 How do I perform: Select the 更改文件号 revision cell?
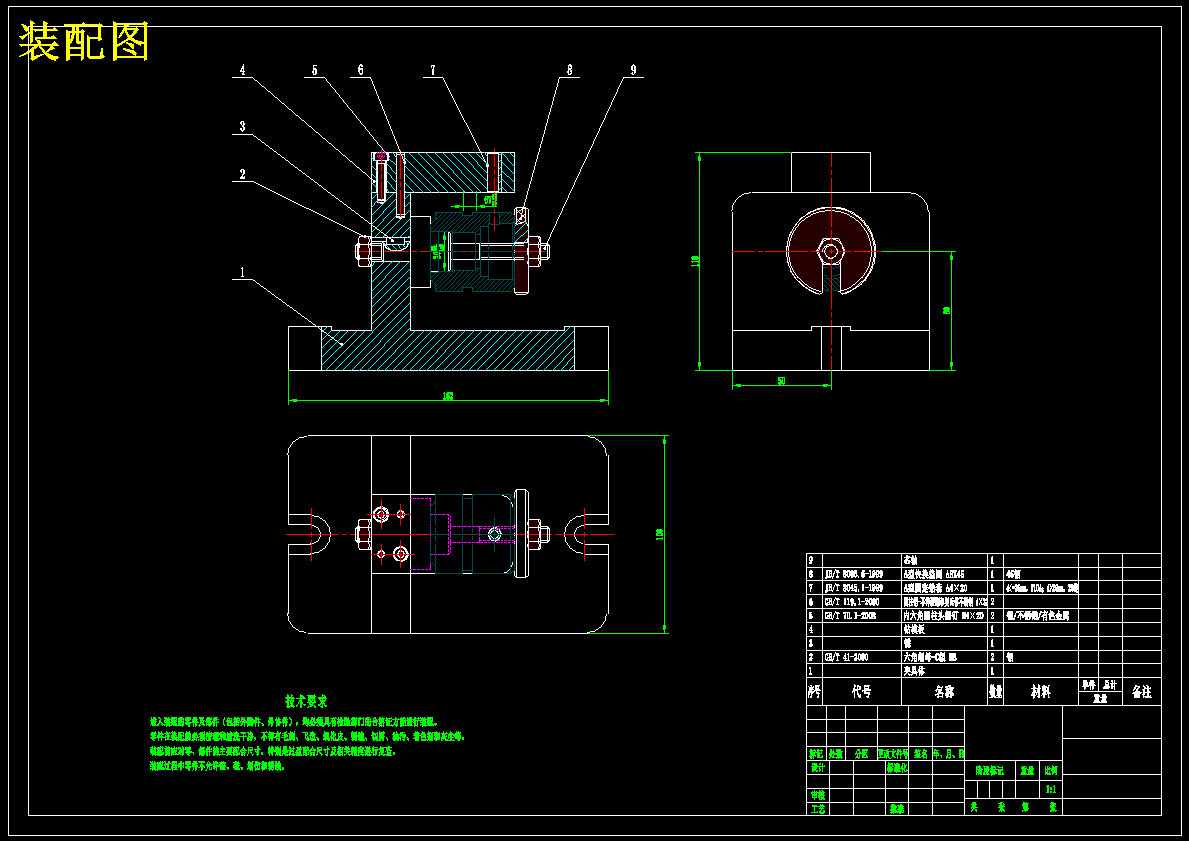click(893, 755)
